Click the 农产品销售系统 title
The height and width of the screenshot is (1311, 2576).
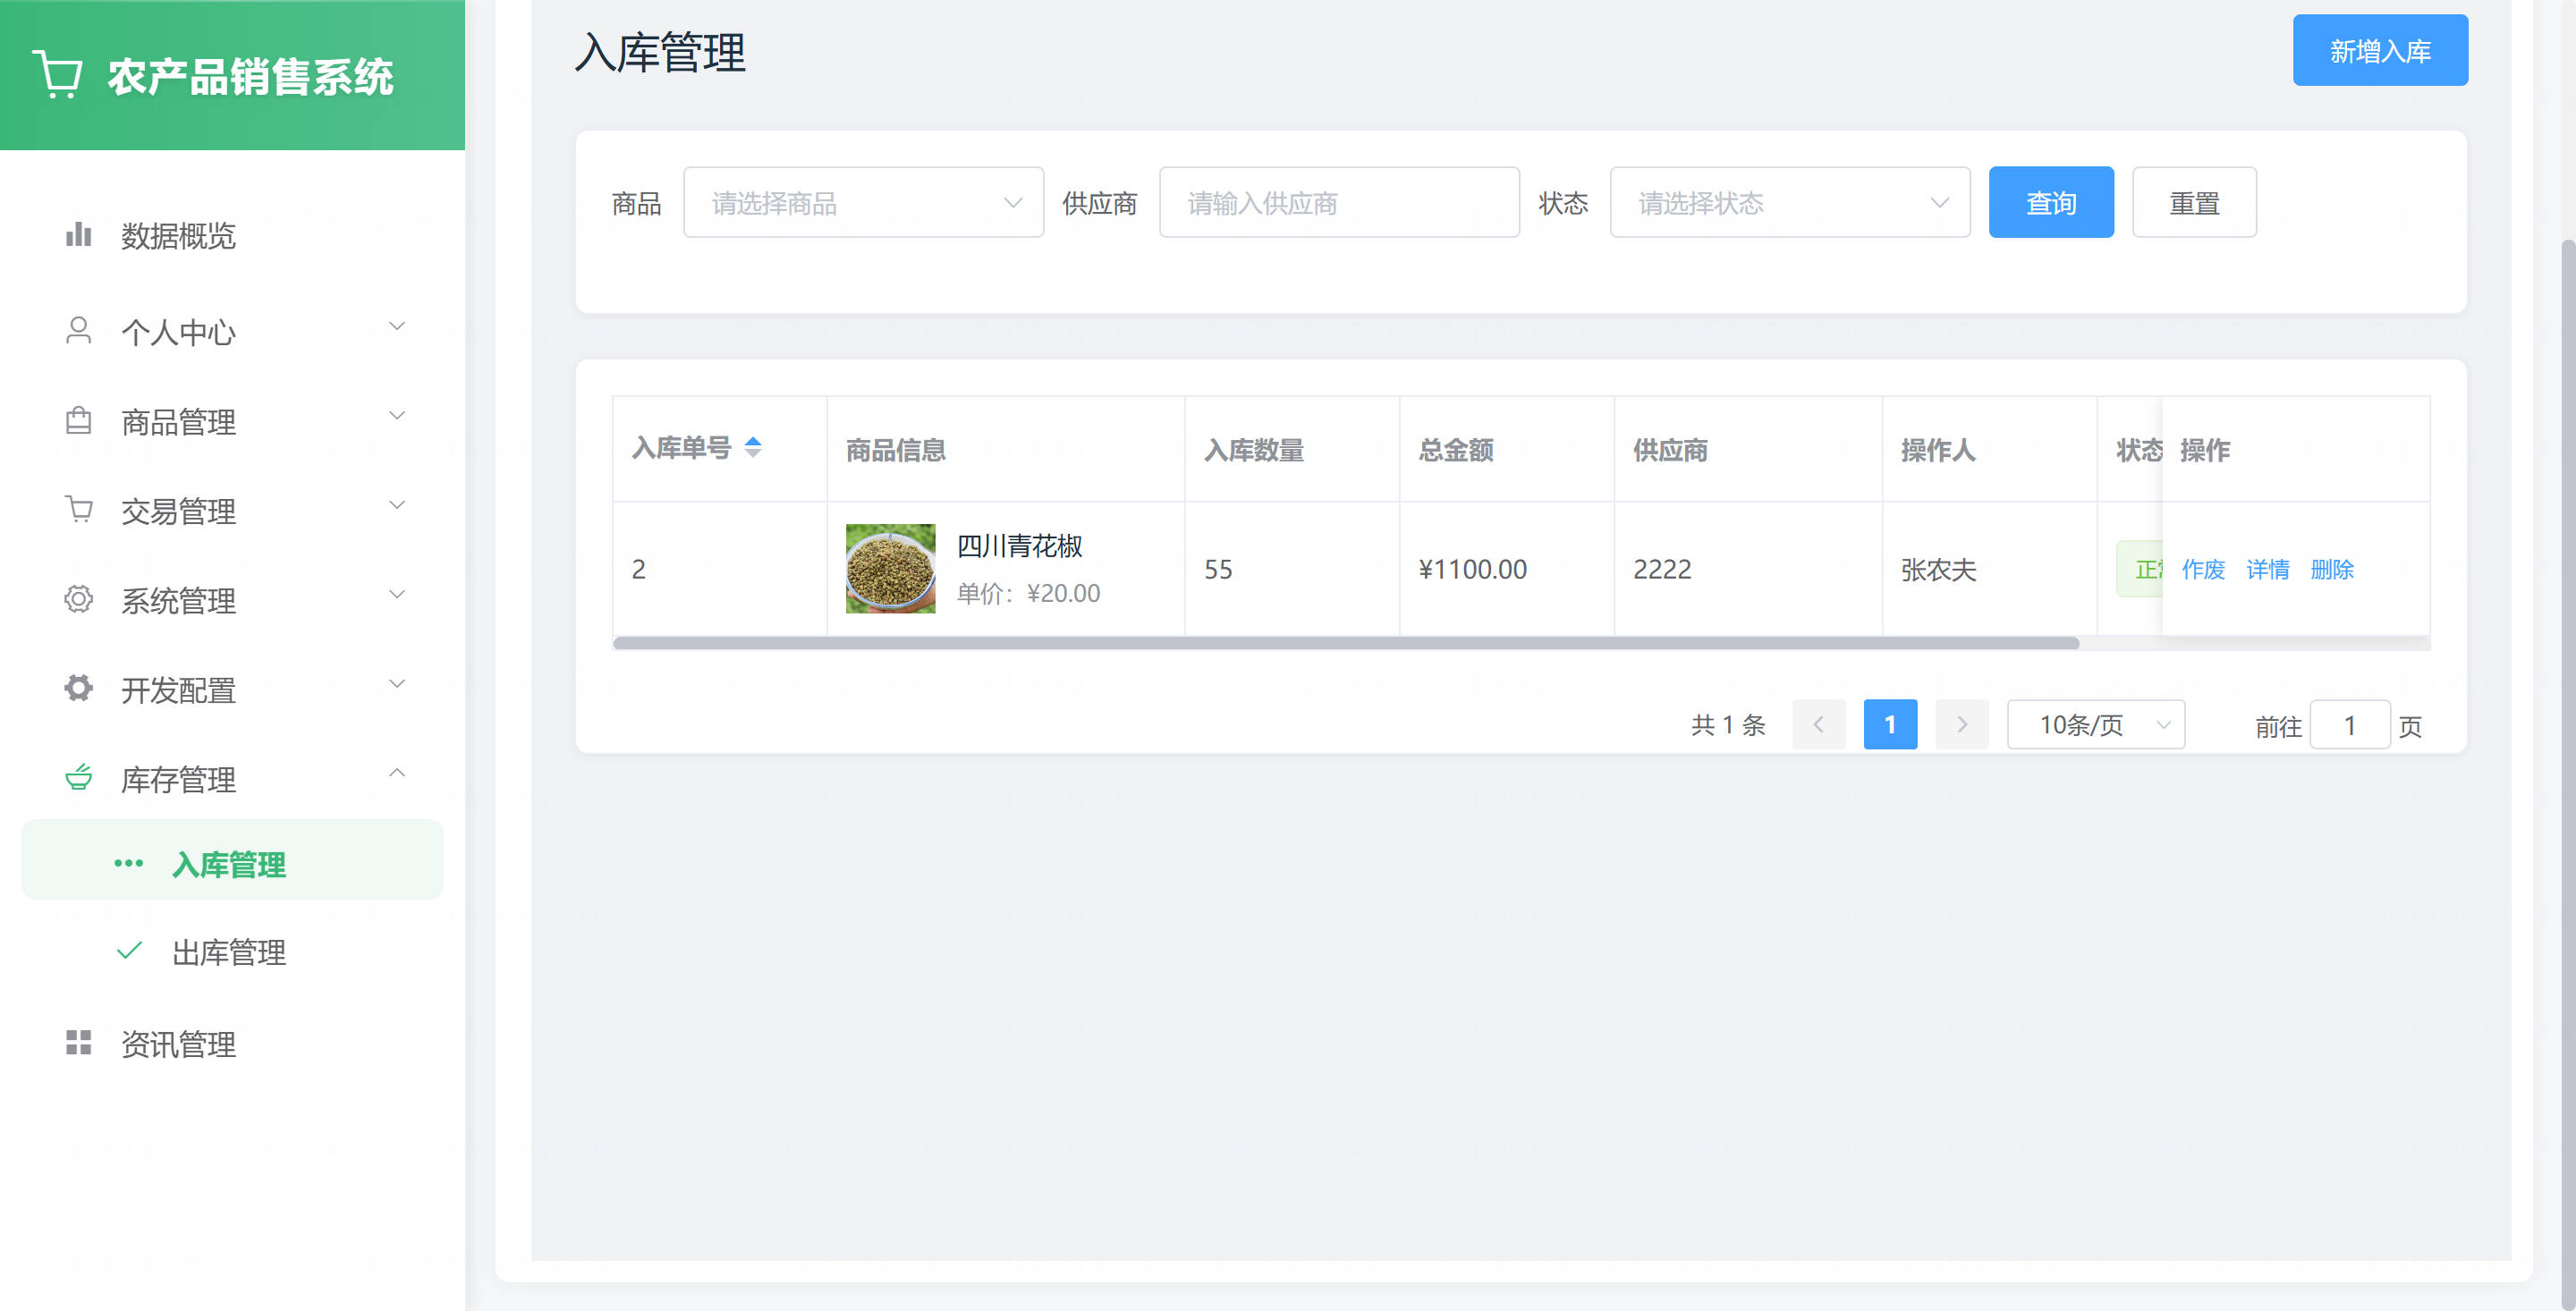point(250,77)
